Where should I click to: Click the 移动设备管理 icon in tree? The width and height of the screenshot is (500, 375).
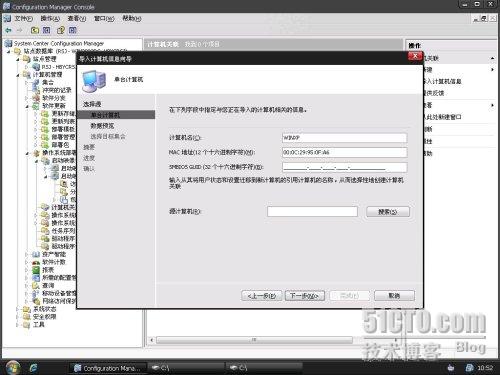tap(36, 293)
